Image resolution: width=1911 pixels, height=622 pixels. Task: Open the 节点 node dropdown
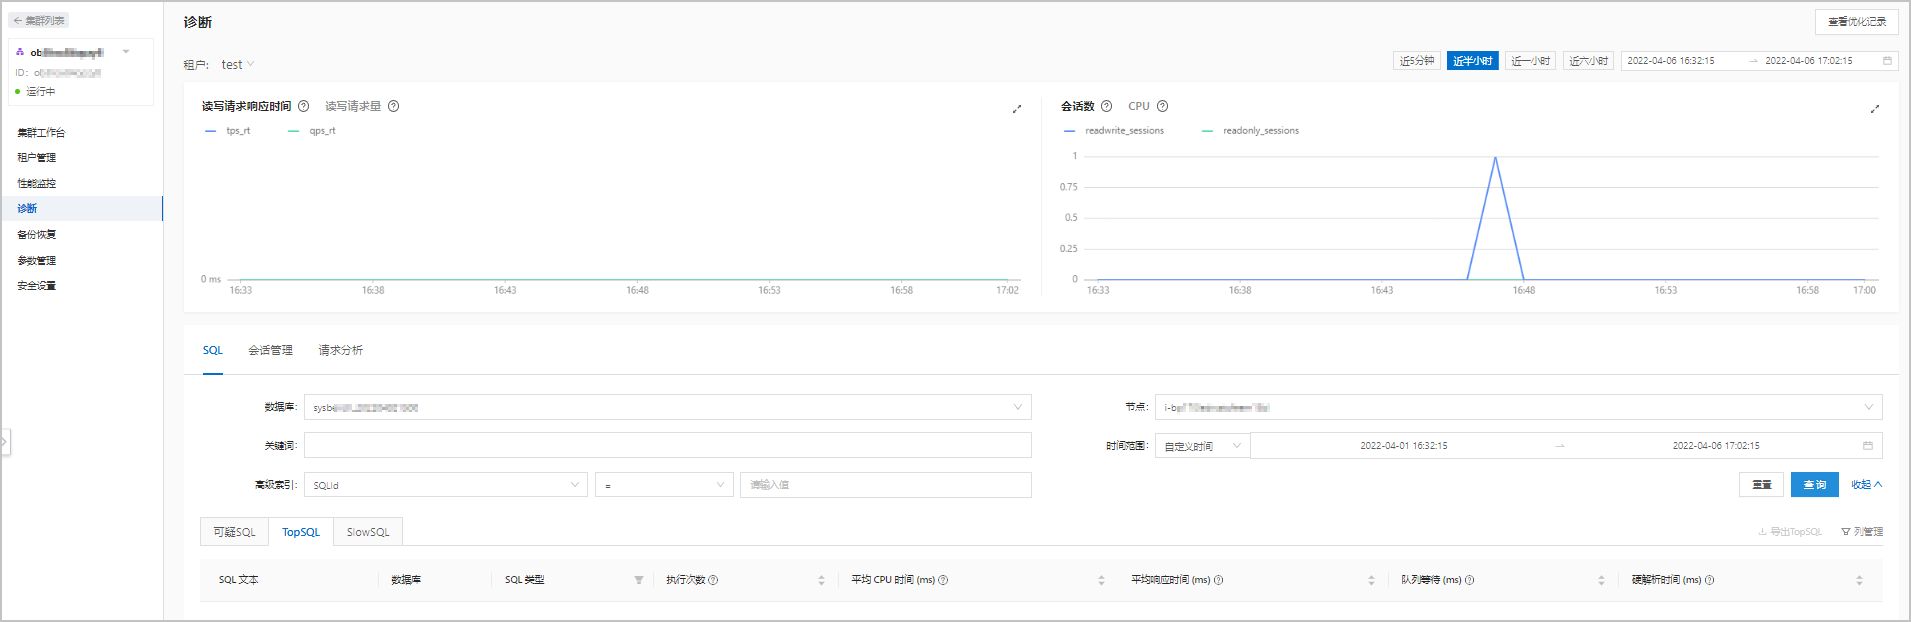(1518, 407)
